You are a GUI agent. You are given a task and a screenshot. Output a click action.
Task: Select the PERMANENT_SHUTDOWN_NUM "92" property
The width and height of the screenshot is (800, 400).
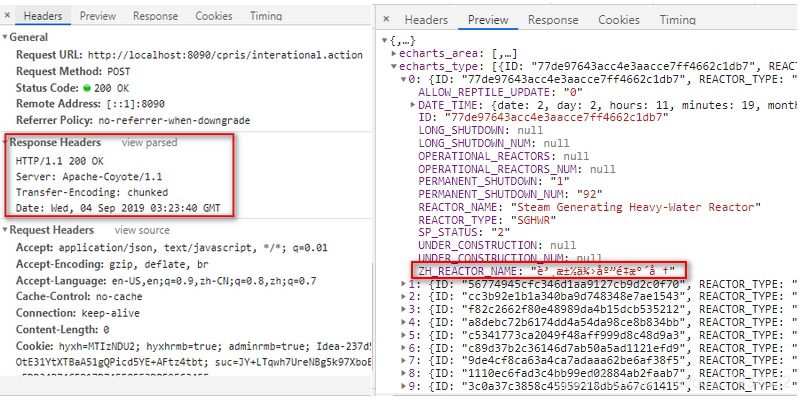click(x=511, y=194)
